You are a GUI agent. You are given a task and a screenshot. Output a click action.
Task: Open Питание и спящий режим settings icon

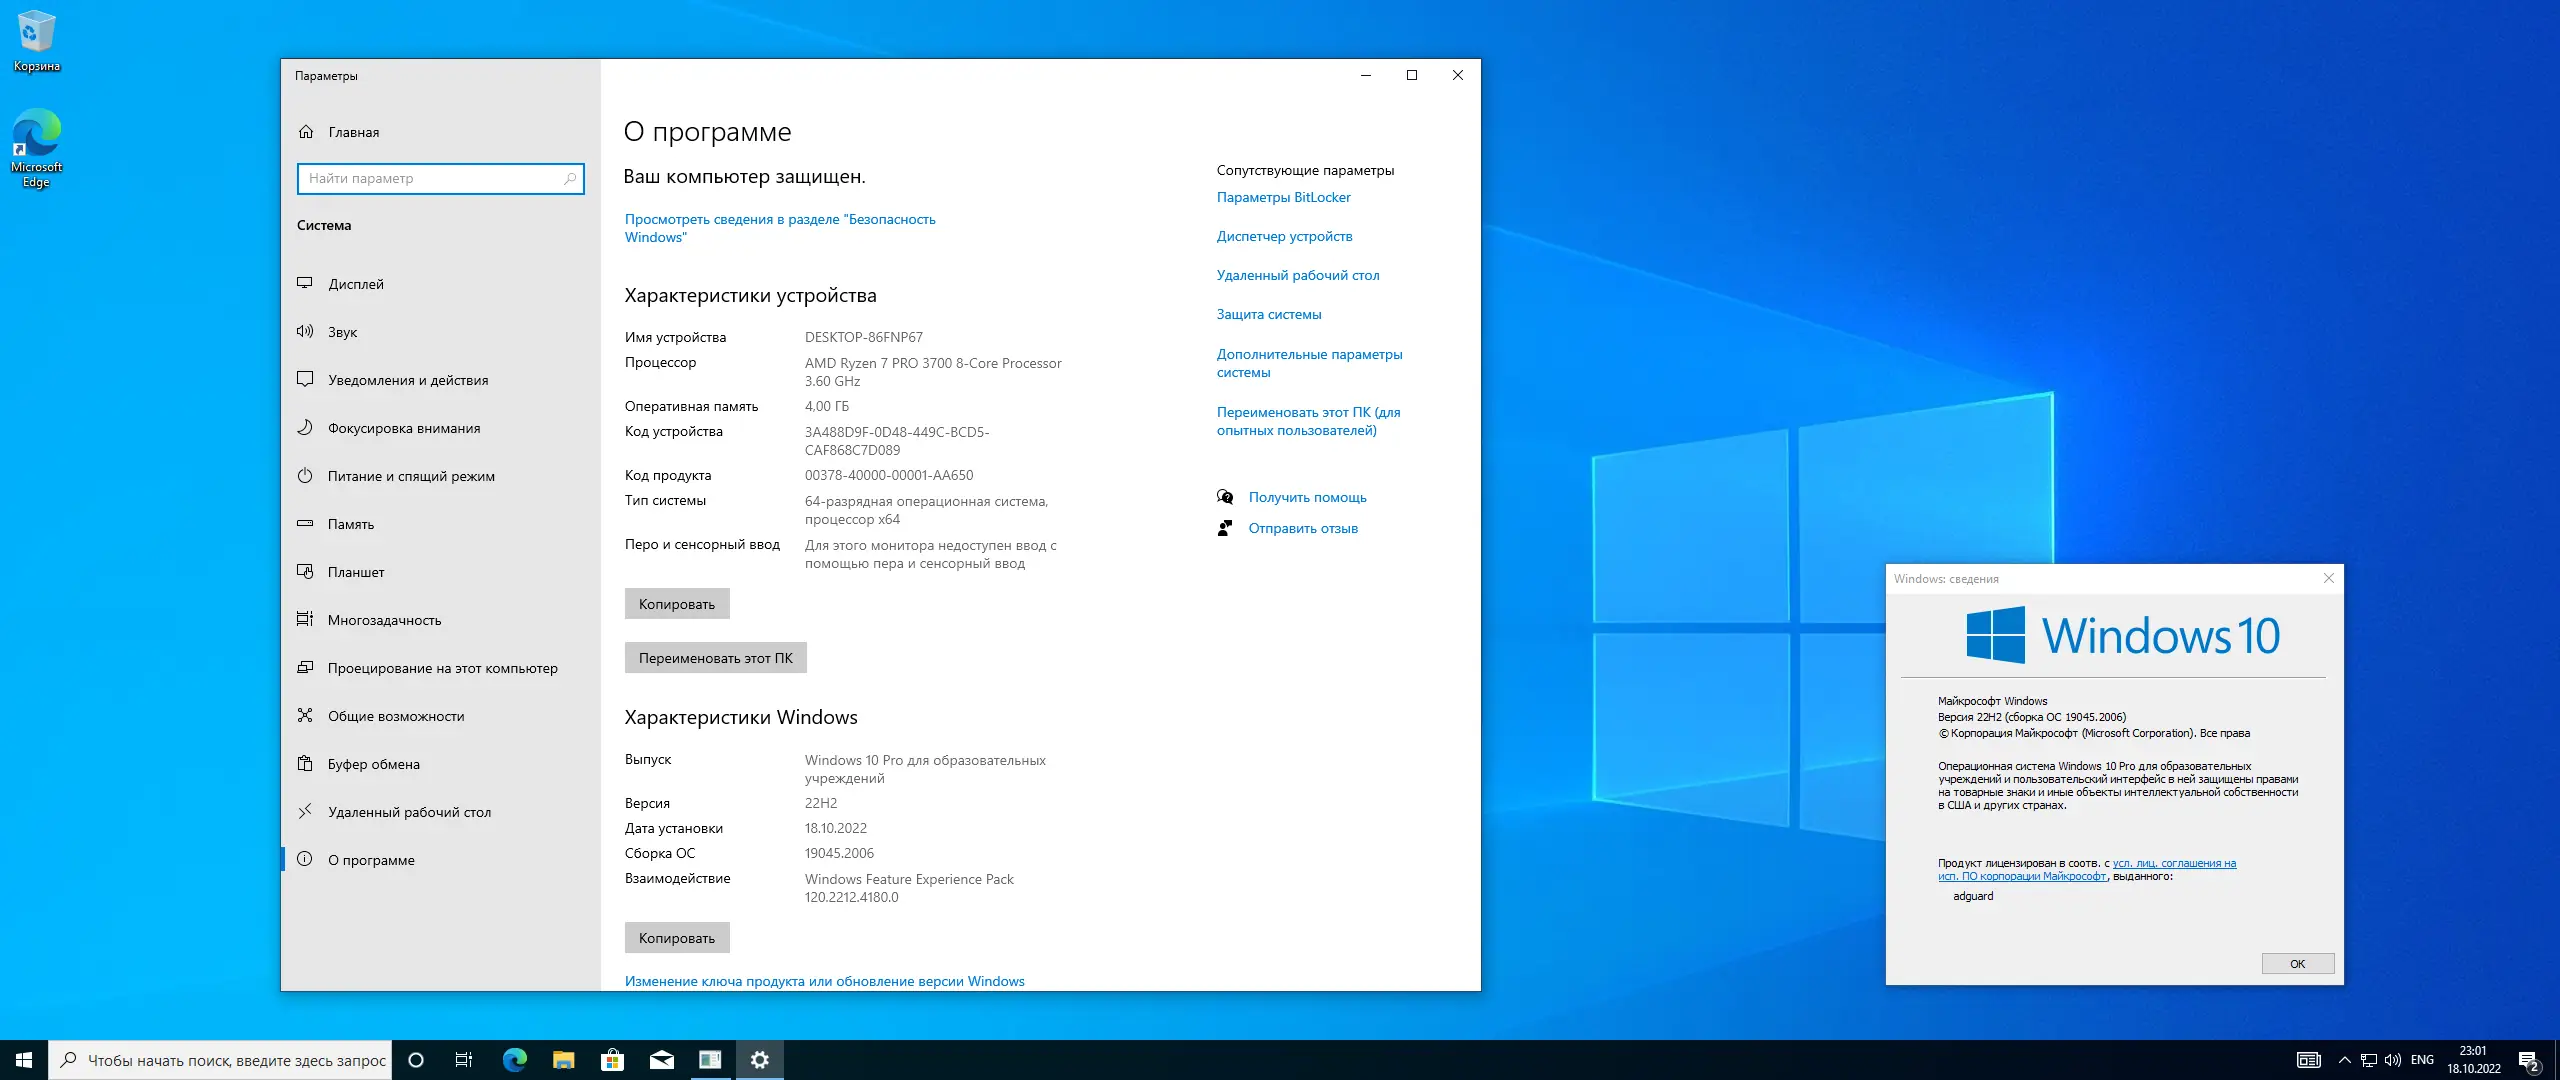pyautogui.click(x=306, y=475)
